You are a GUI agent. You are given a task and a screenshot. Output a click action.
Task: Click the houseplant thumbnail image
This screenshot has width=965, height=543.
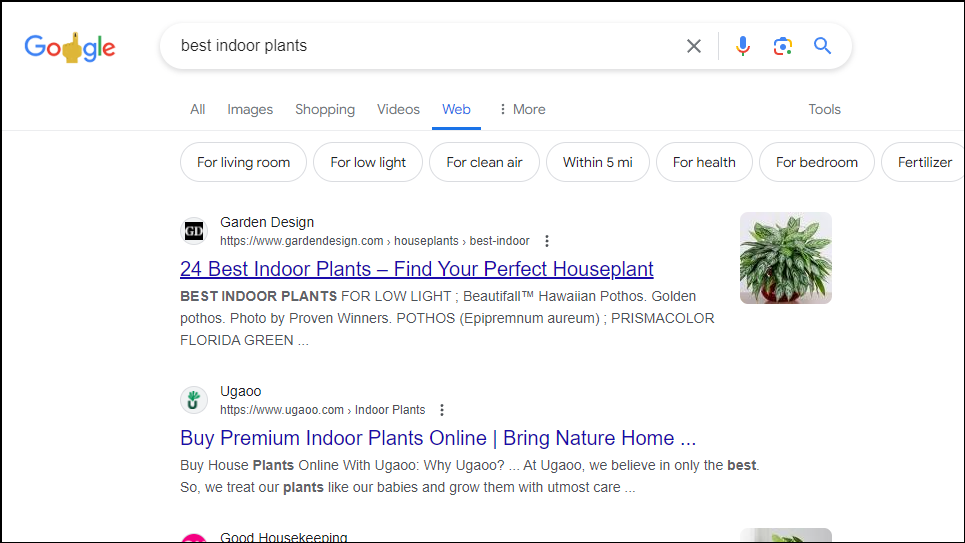(x=786, y=258)
